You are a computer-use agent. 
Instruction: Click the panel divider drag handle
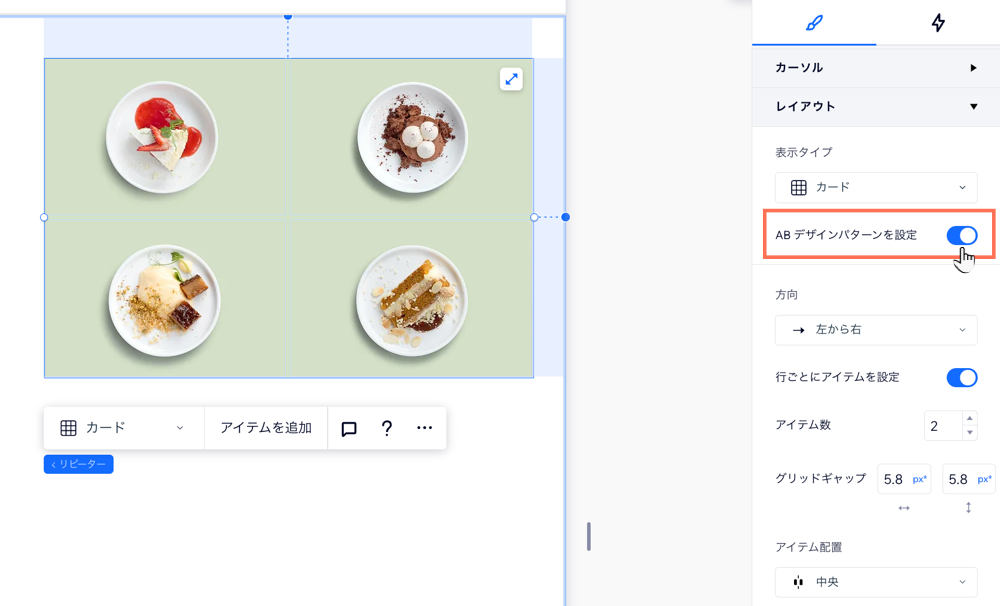pyautogui.click(x=589, y=536)
